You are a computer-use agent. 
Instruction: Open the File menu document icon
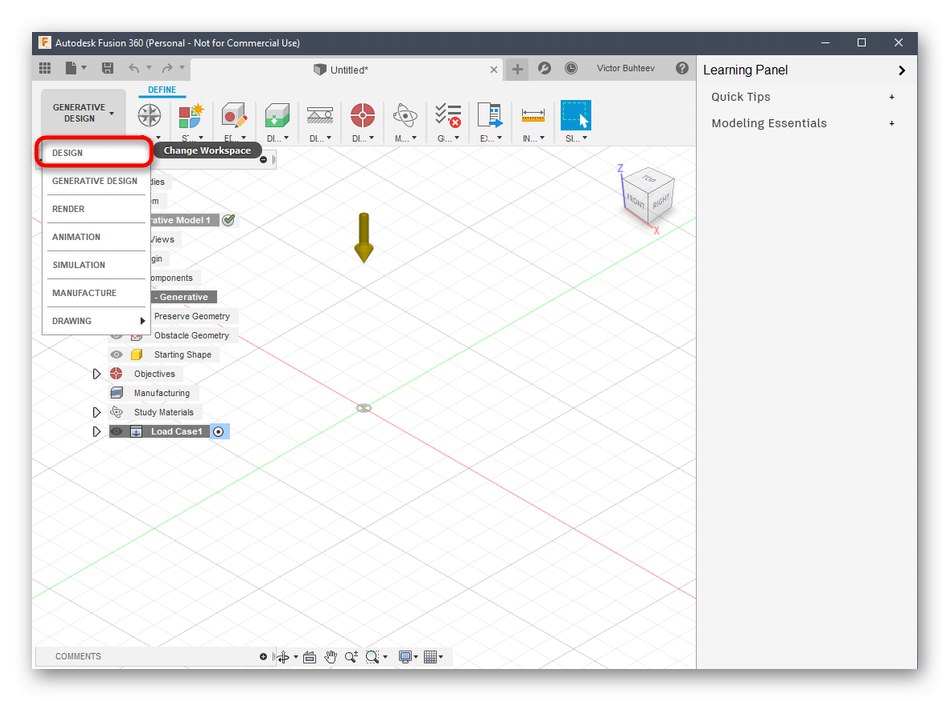(71, 68)
